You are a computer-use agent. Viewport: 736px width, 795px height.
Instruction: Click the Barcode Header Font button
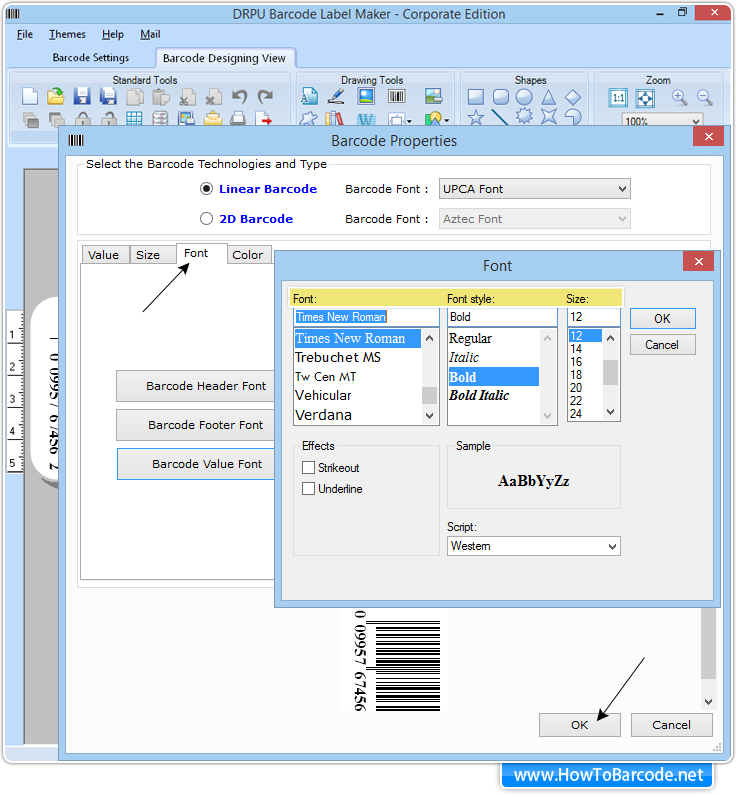[x=196, y=386]
